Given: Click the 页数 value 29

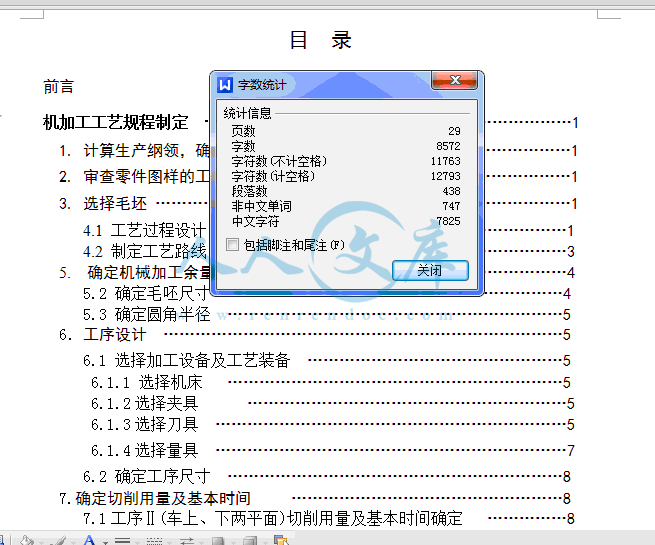Looking at the screenshot, I should coord(454,131).
